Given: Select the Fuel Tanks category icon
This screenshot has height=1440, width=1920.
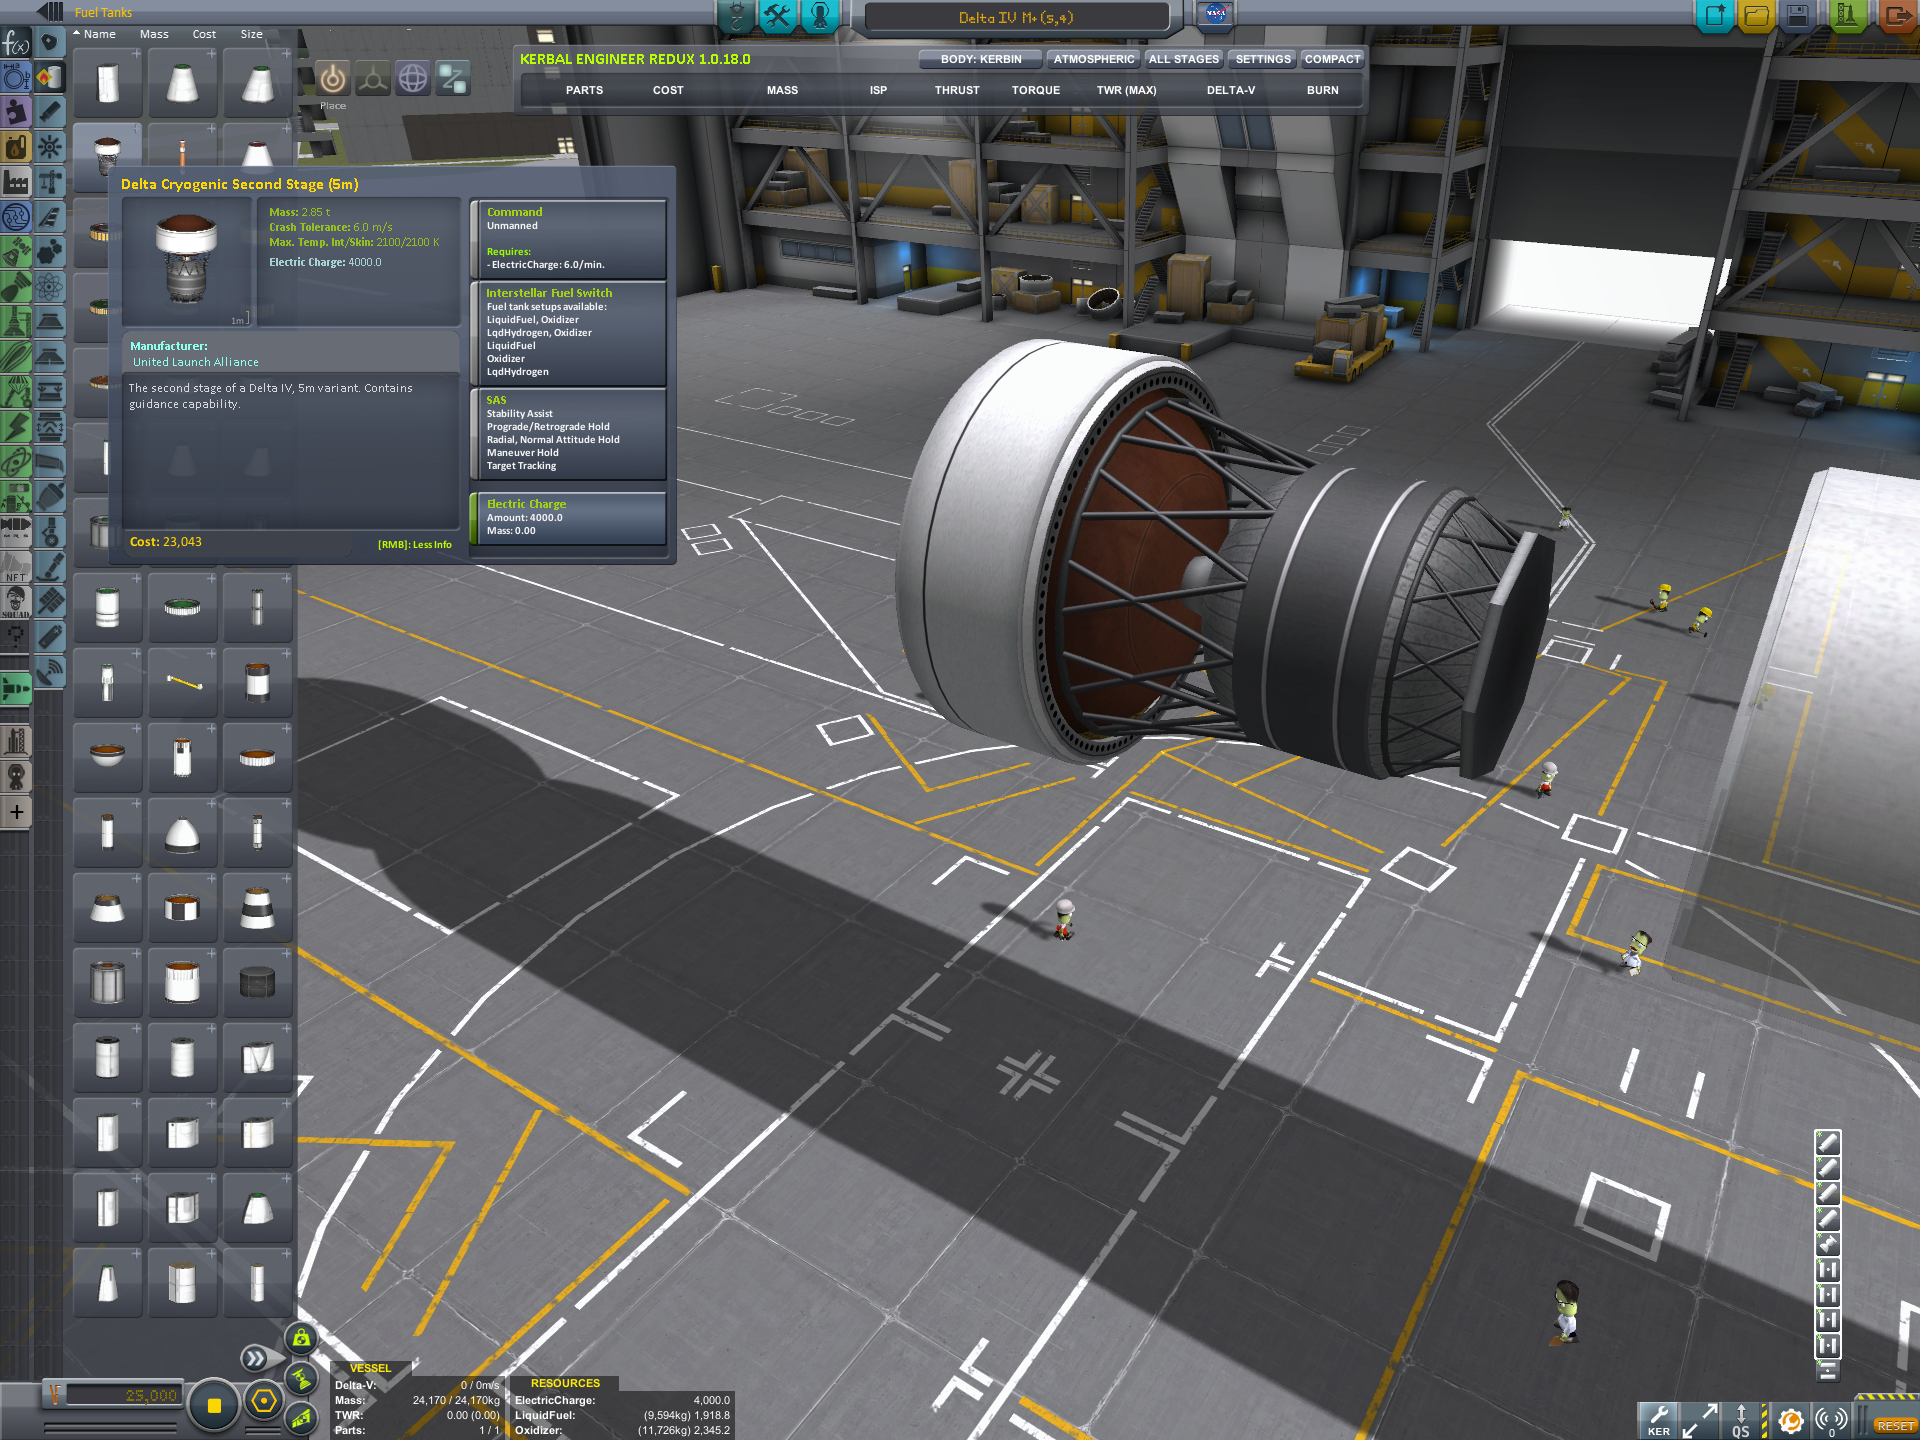Looking at the screenshot, I should (x=49, y=77).
